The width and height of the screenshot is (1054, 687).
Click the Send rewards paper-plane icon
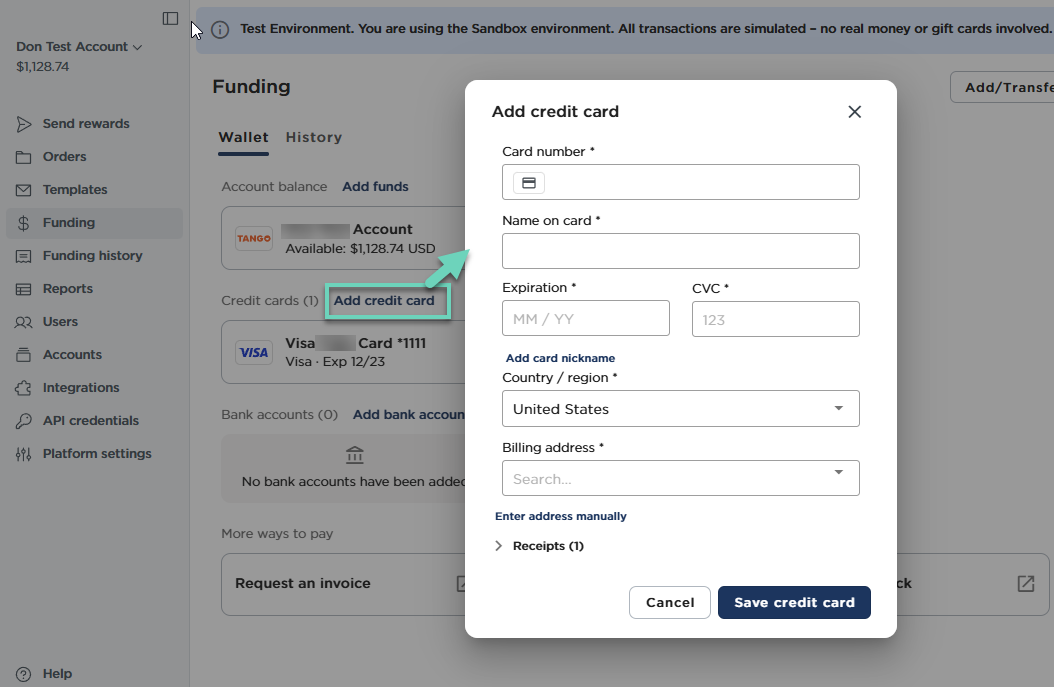point(24,124)
